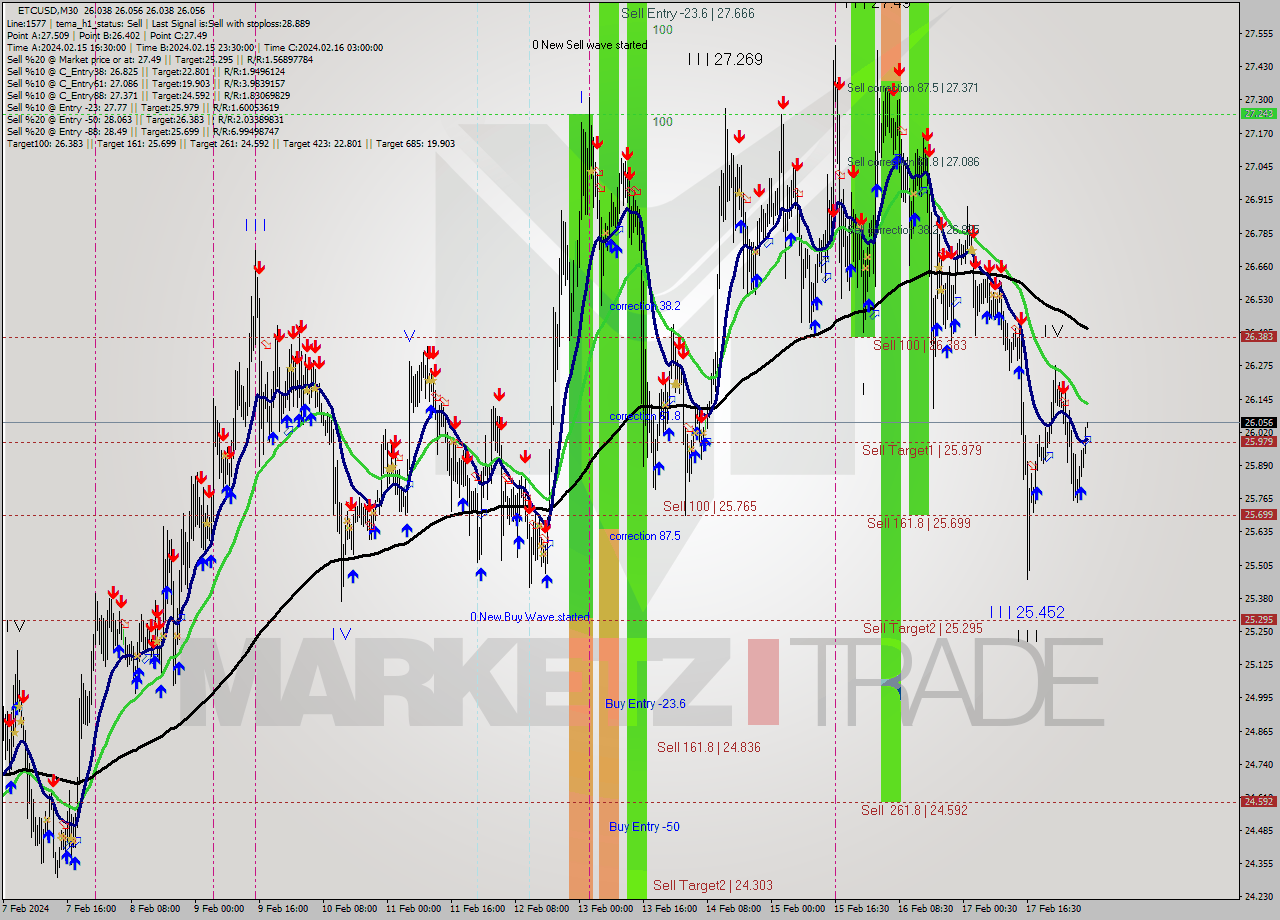This screenshot has height=920, width=1280.
Task: Click the 24.230 price scale value
Action: (x=1259, y=896)
